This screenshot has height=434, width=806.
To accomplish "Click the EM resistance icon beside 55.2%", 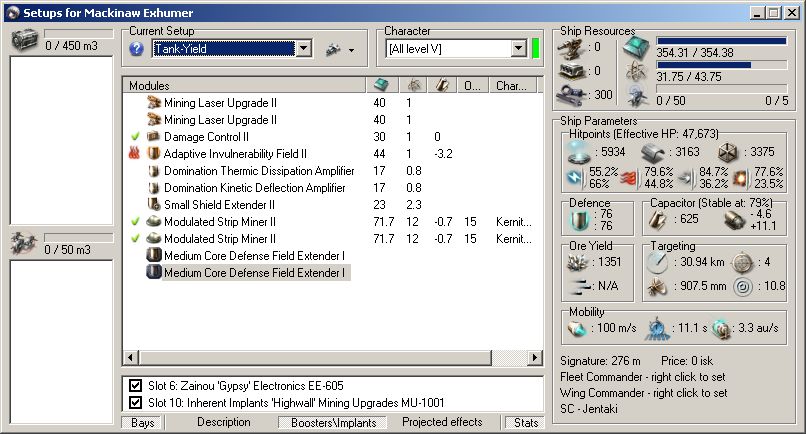I will pos(575,178).
